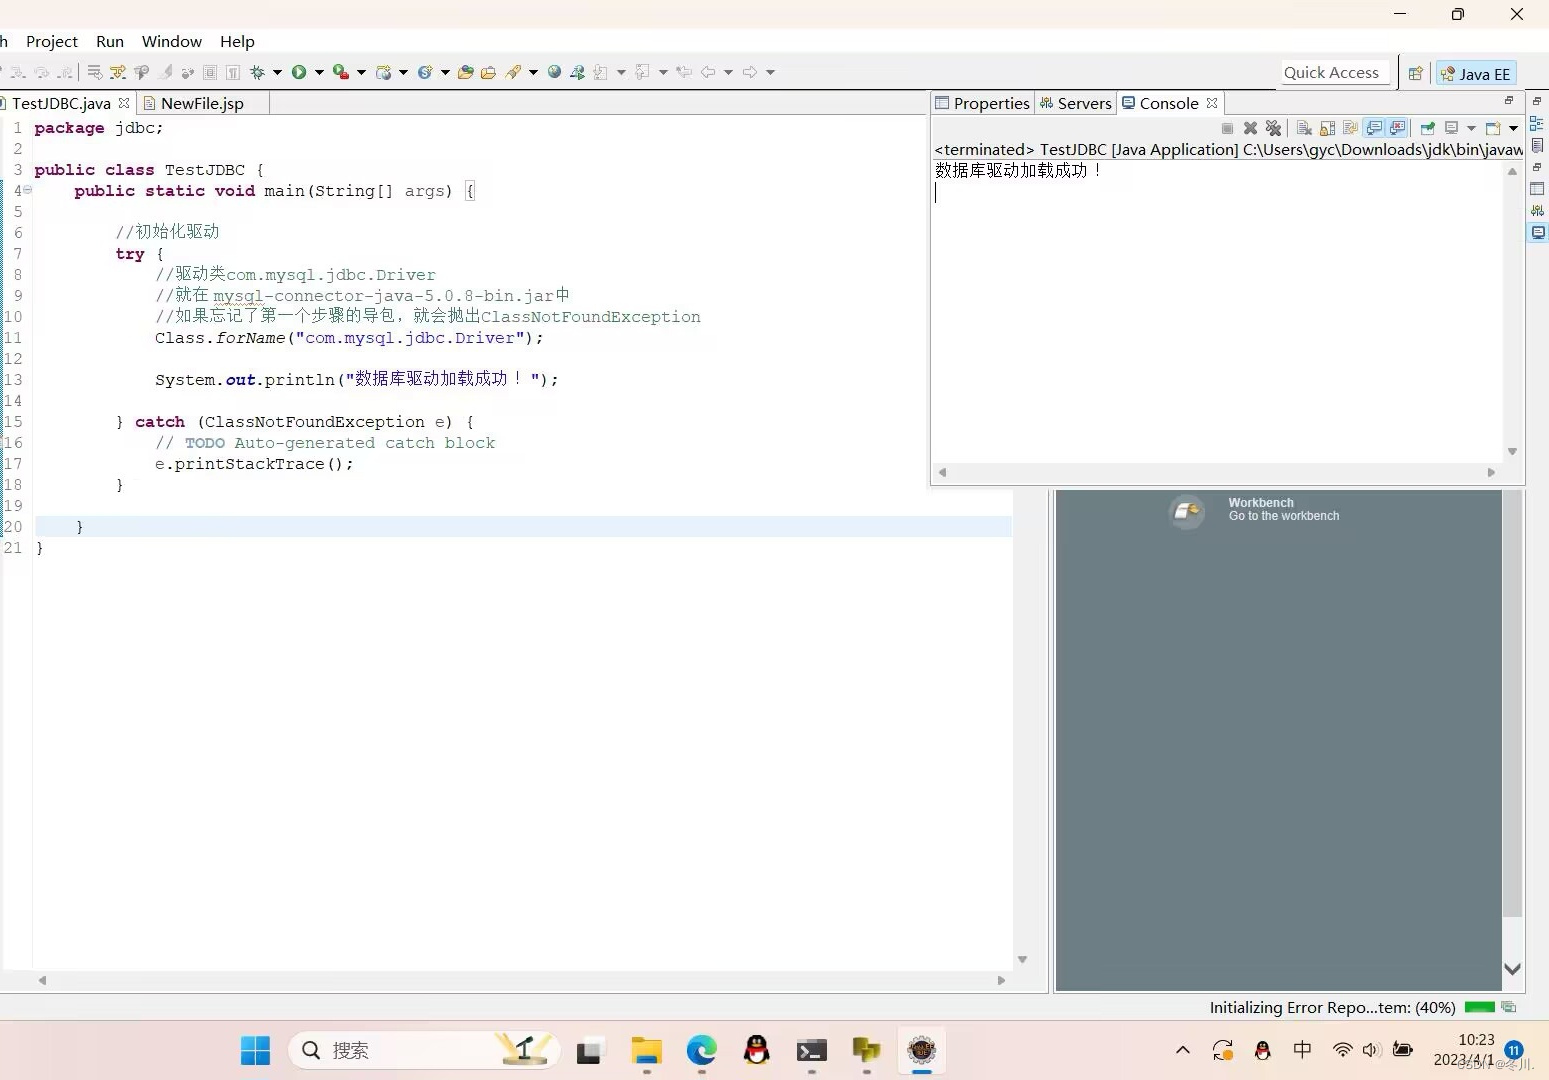This screenshot has width=1549, height=1080.
Task: Click the Open Perspective icon
Action: (x=1415, y=73)
